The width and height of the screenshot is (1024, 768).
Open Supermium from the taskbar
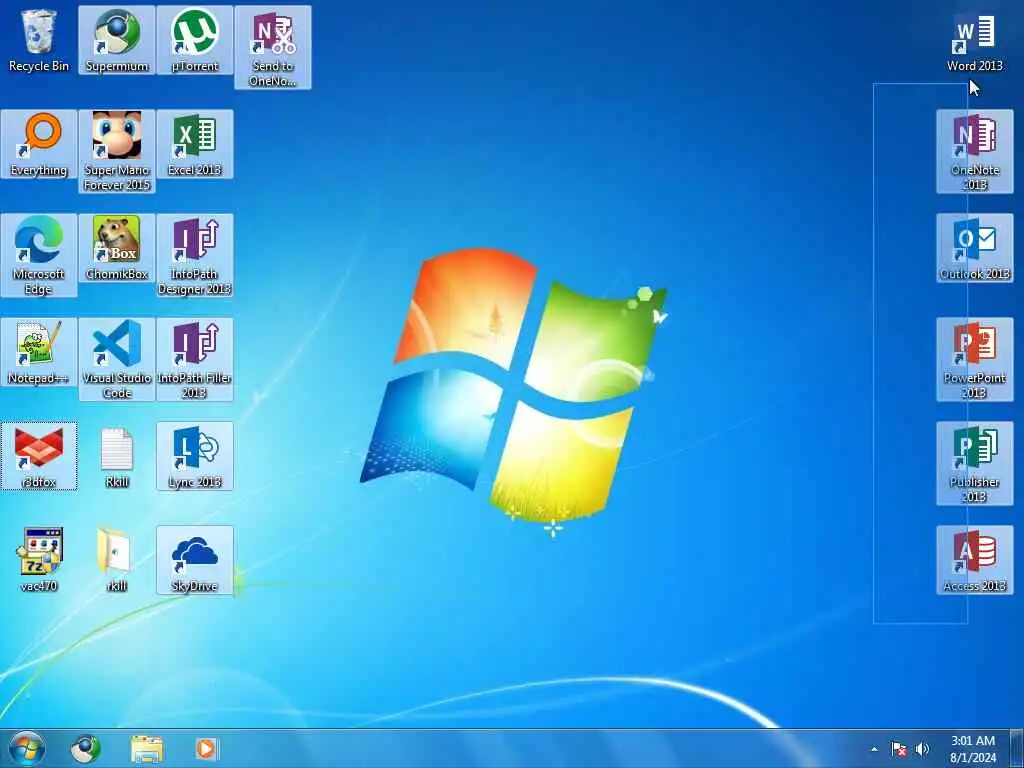[86, 748]
